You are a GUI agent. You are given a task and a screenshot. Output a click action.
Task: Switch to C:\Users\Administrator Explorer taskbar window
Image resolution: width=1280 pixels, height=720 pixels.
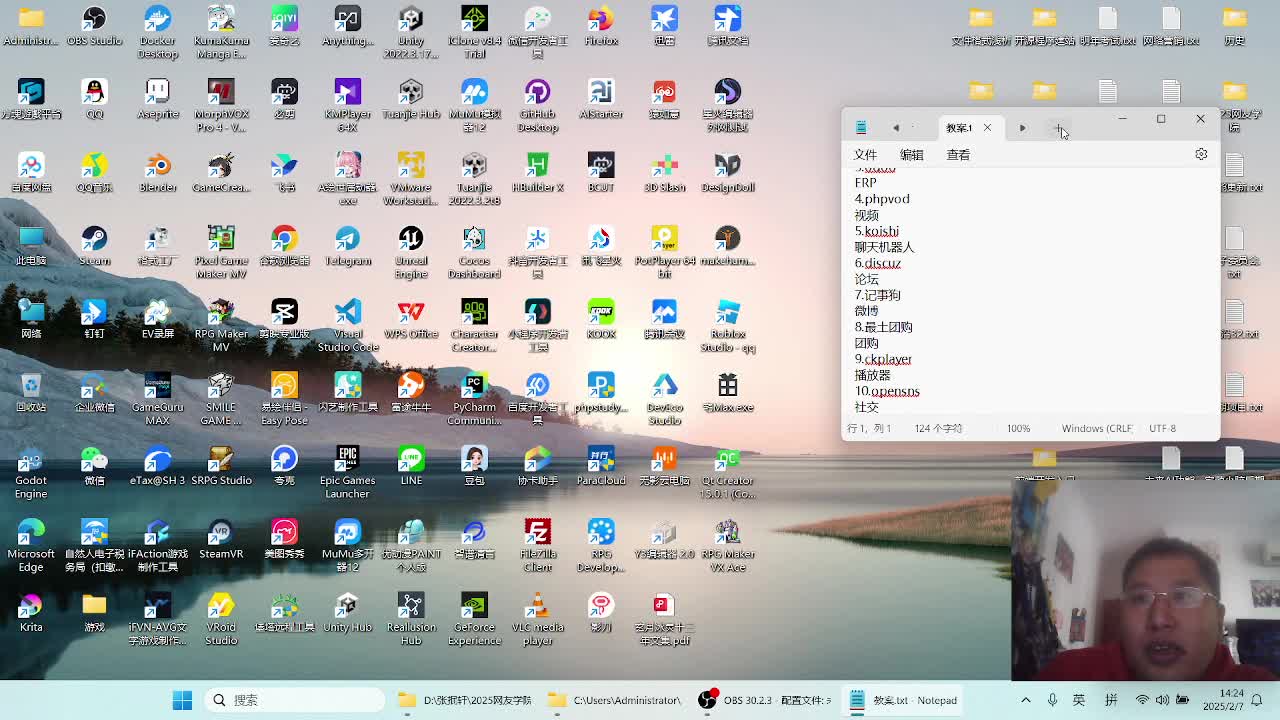point(615,700)
